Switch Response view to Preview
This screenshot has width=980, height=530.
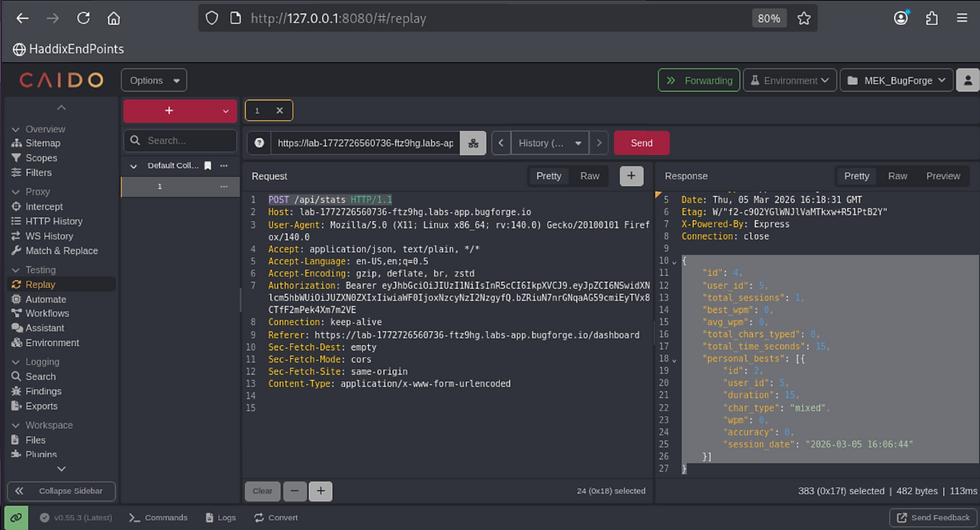[942, 176]
